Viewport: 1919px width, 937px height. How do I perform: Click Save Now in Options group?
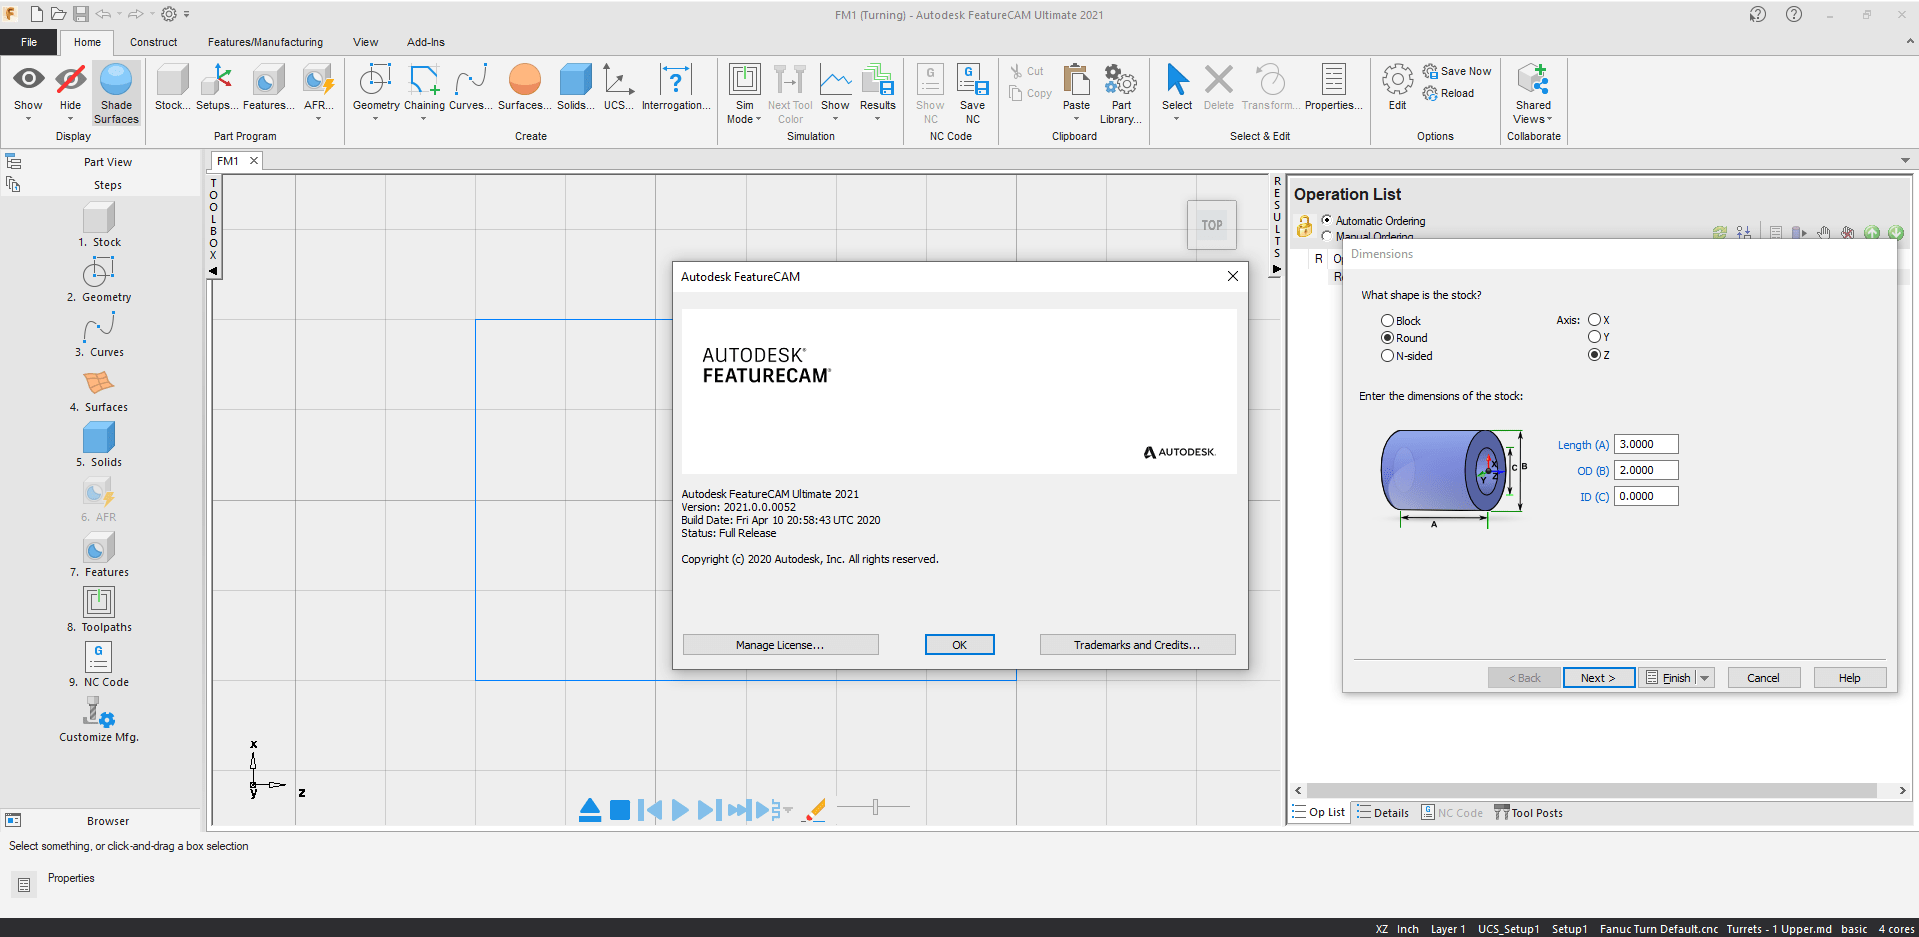1457,71
